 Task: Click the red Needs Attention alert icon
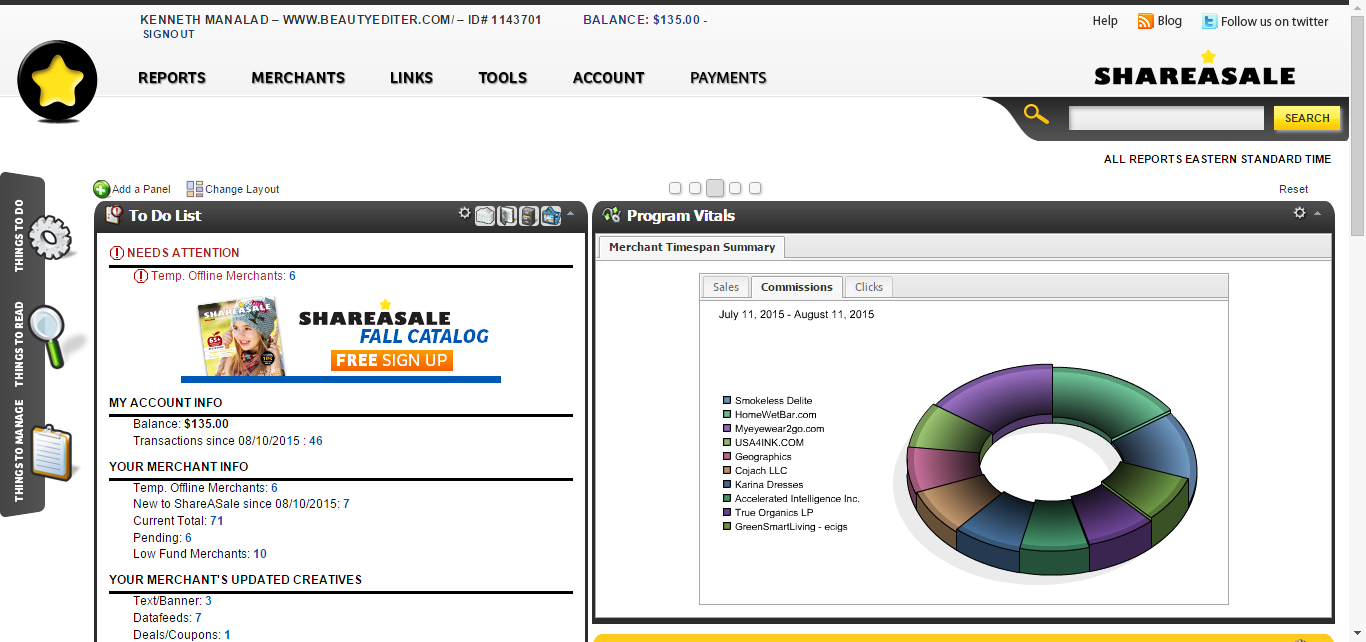[116, 253]
